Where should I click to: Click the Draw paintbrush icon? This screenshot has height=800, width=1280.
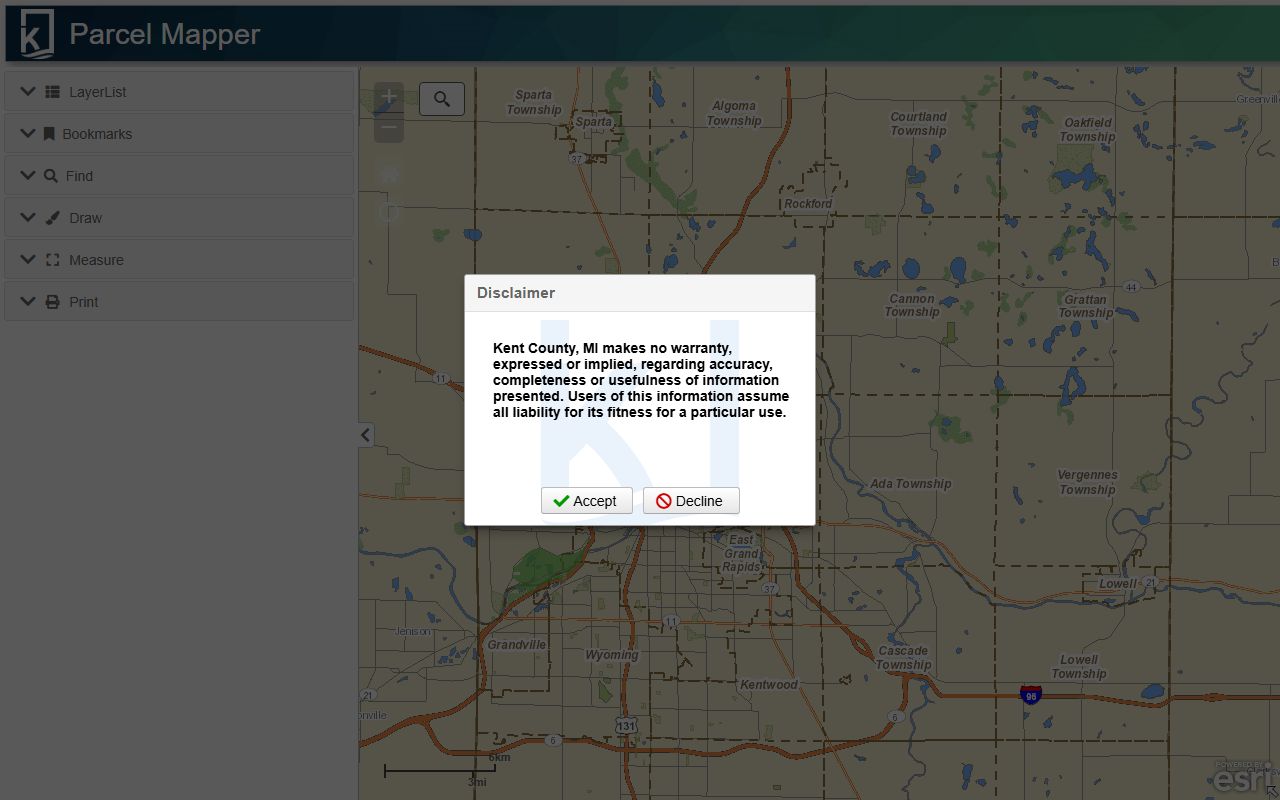tap(53, 218)
